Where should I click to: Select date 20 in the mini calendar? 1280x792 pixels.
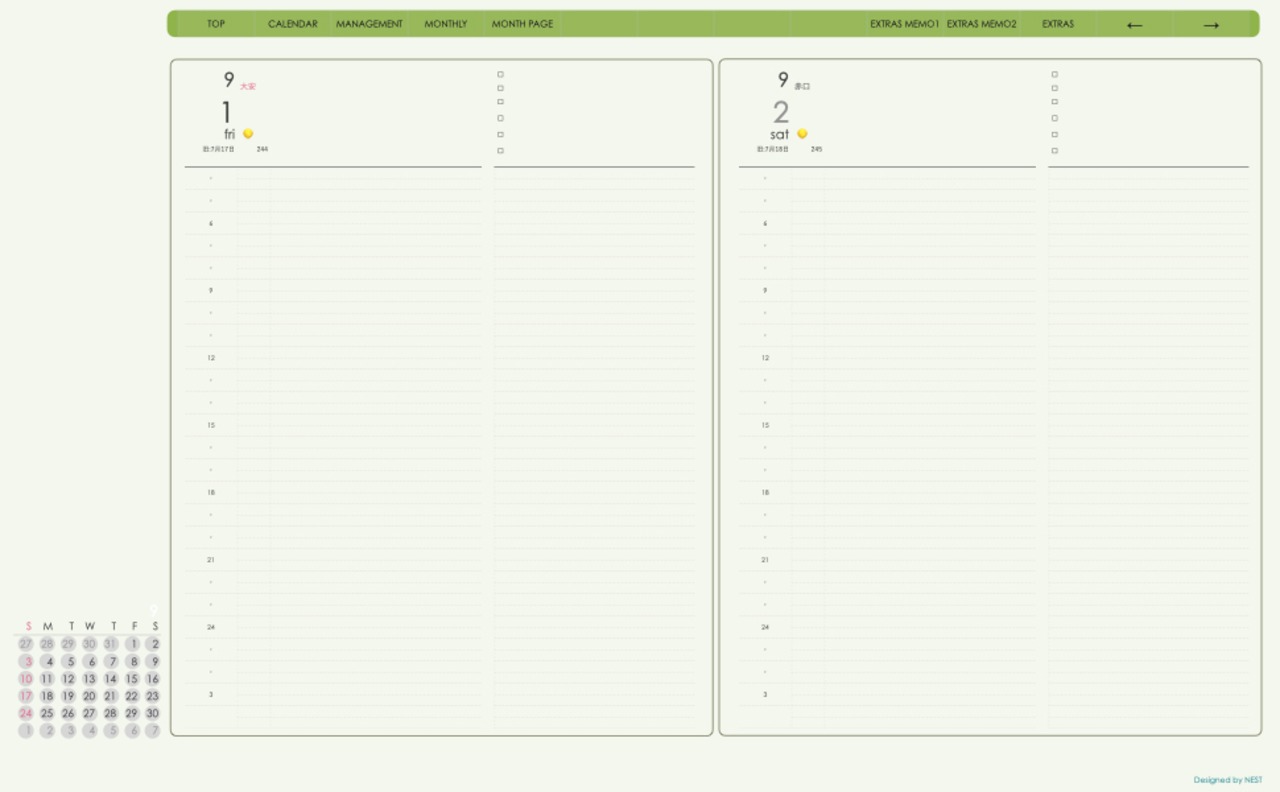point(89,696)
